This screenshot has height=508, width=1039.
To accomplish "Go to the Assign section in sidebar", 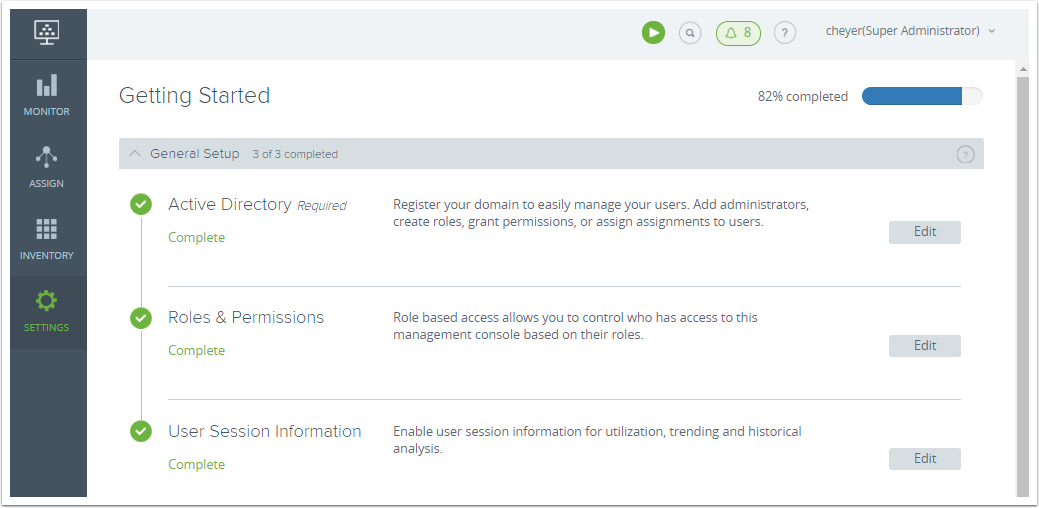I will tap(47, 167).
